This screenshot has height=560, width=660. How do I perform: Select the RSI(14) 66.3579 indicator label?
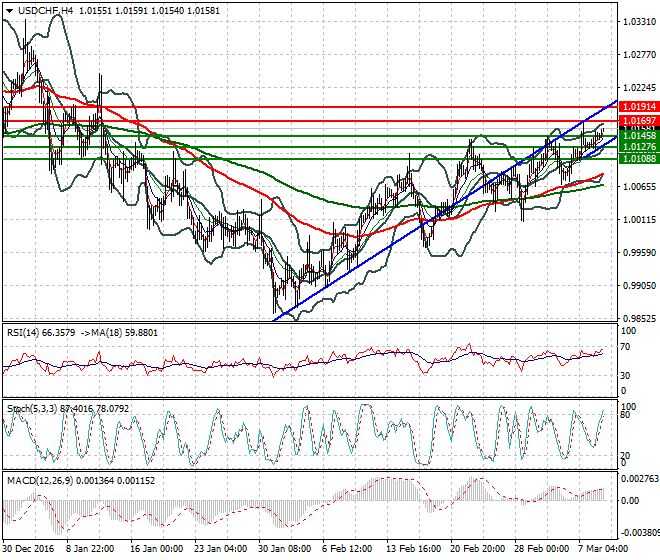(41, 333)
